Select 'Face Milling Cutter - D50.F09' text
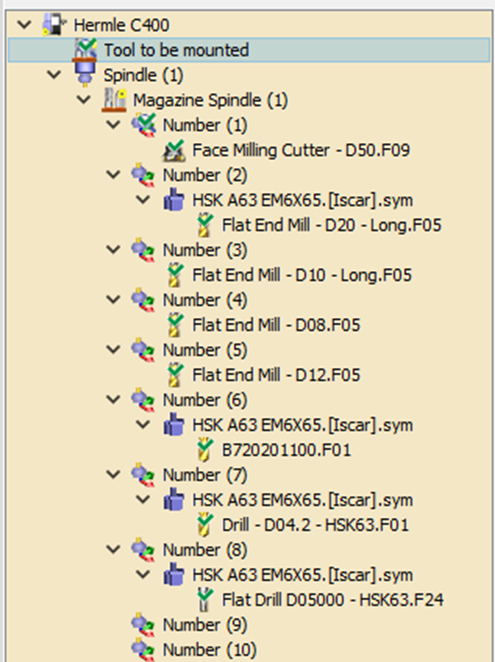 [301, 150]
